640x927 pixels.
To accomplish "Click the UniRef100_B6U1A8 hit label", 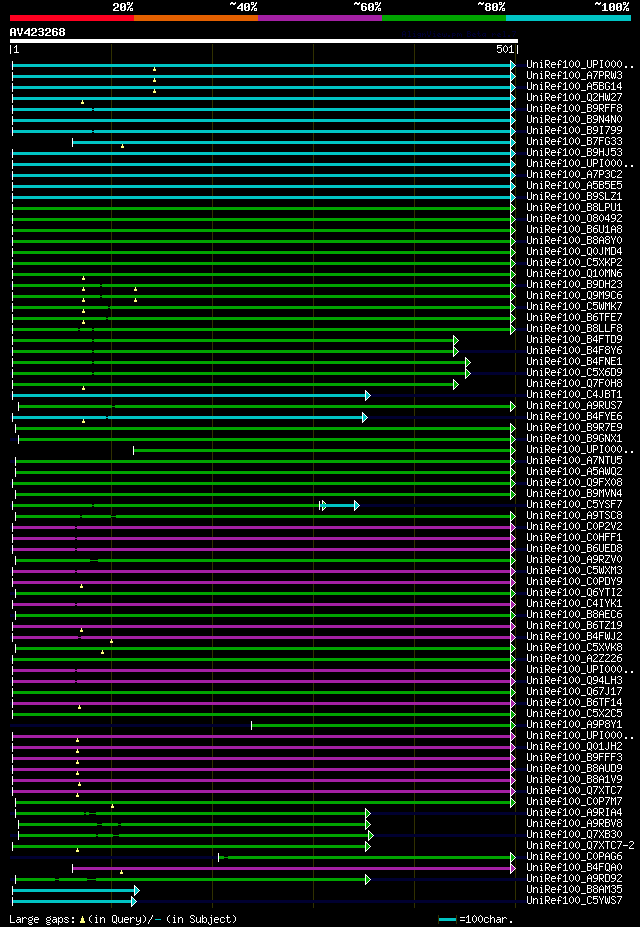I will pyautogui.click(x=574, y=229).
